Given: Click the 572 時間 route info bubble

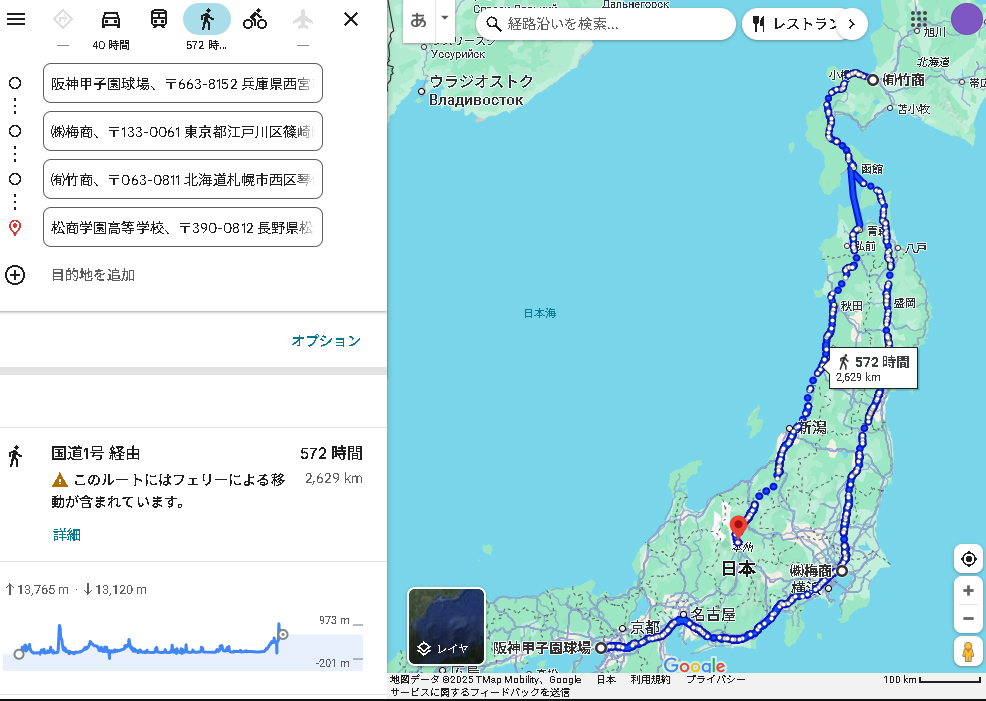Looking at the screenshot, I should coord(873,368).
